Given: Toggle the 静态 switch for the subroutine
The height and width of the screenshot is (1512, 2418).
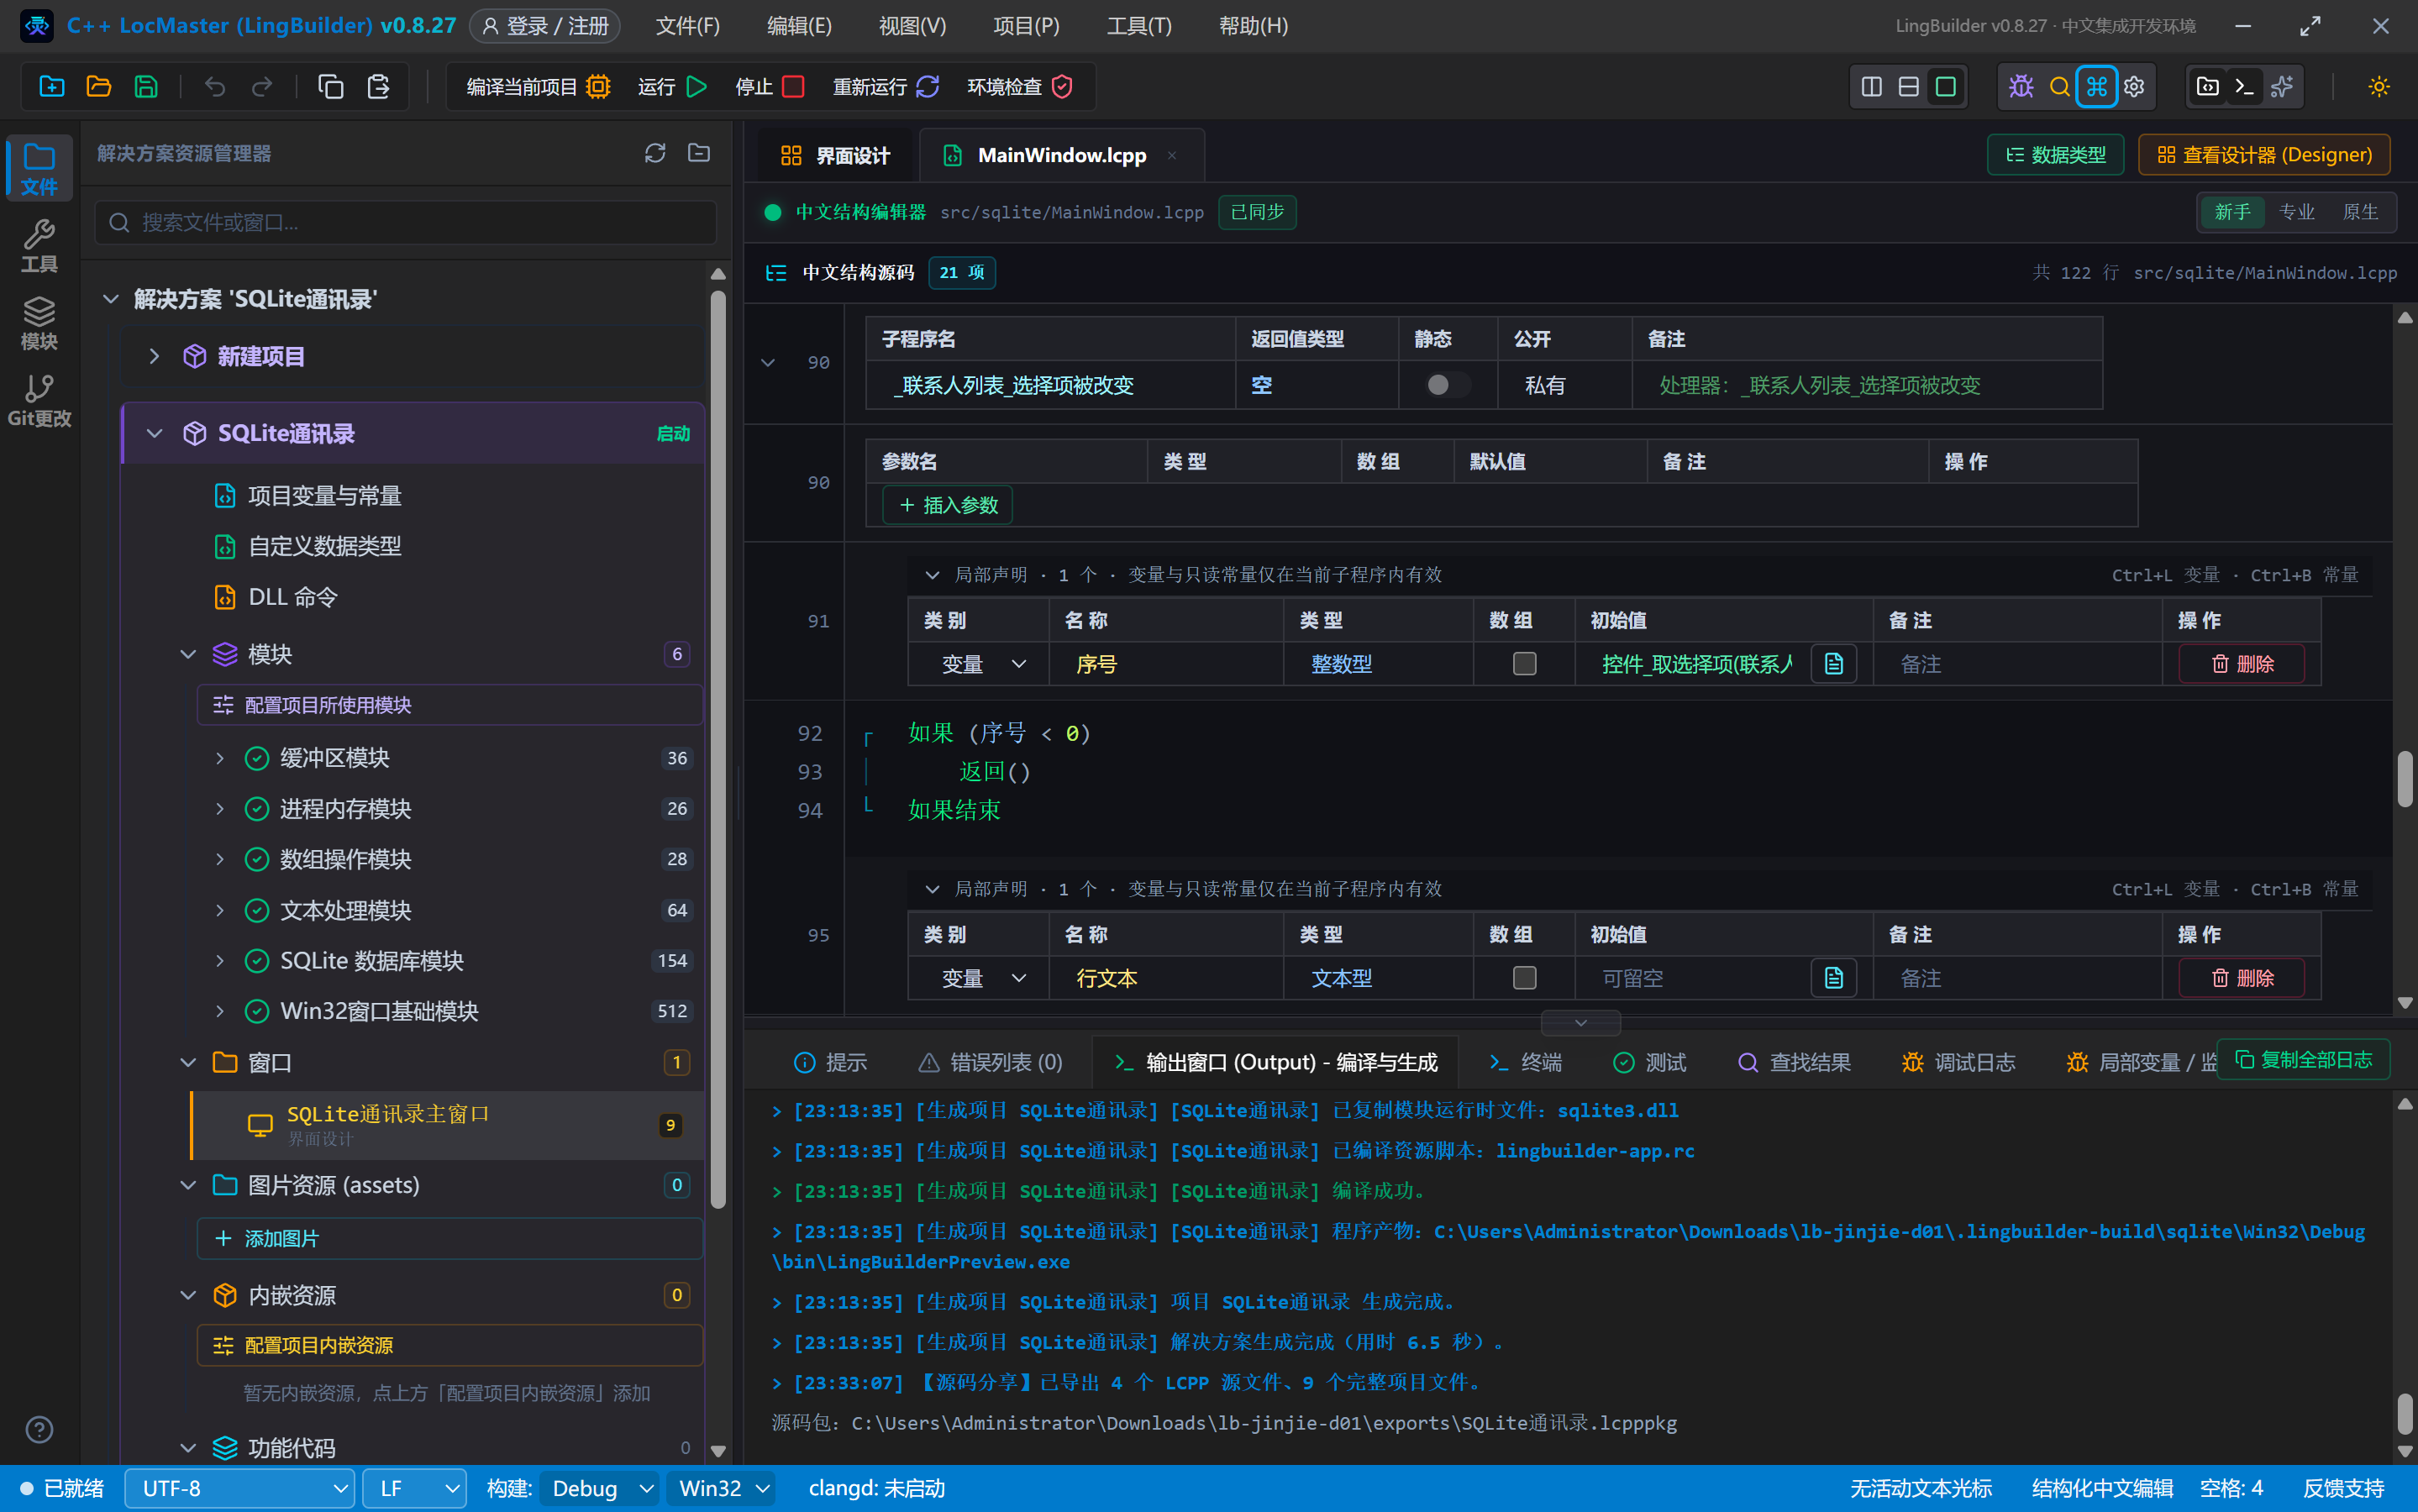Looking at the screenshot, I should (1446, 385).
